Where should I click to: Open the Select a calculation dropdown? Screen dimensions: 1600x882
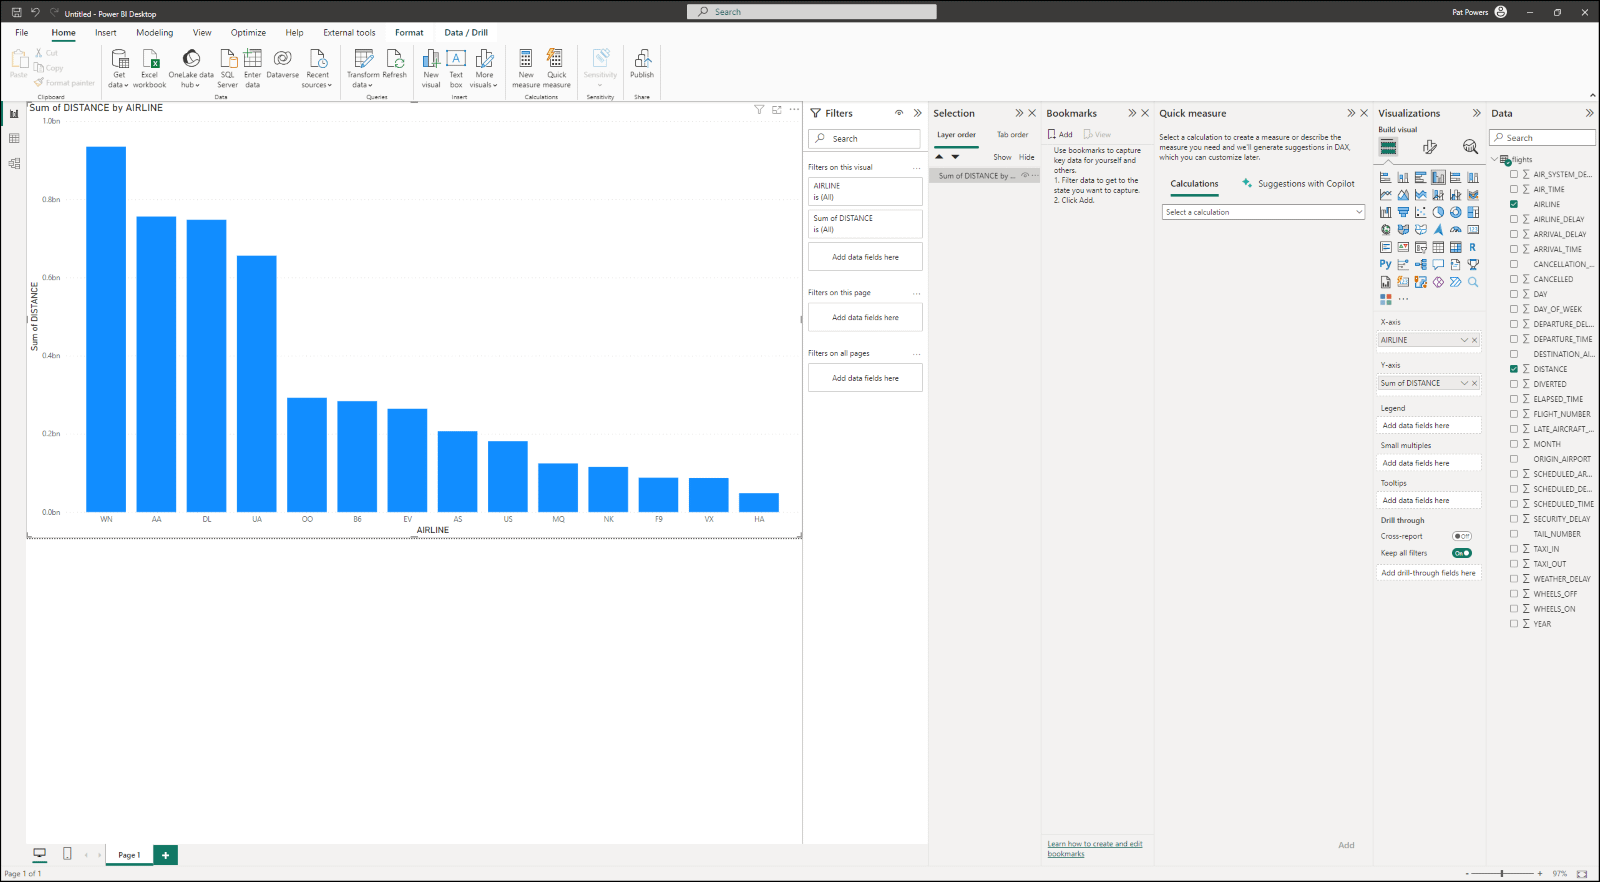pos(1263,212)
